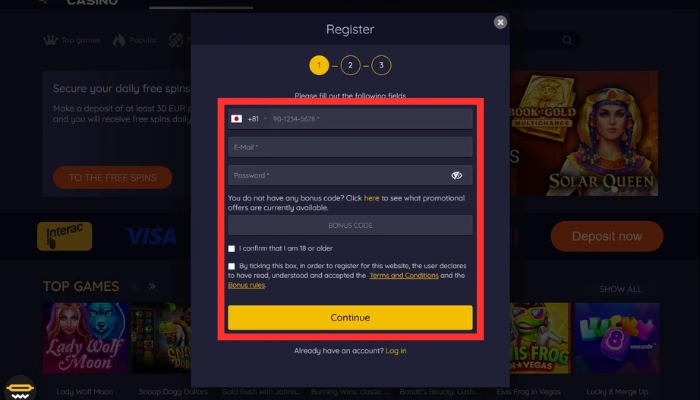Open the Japan flag country selector
The width and height of the screenshot is (700, 400).
pyautogui.click(x=237, y=119)
